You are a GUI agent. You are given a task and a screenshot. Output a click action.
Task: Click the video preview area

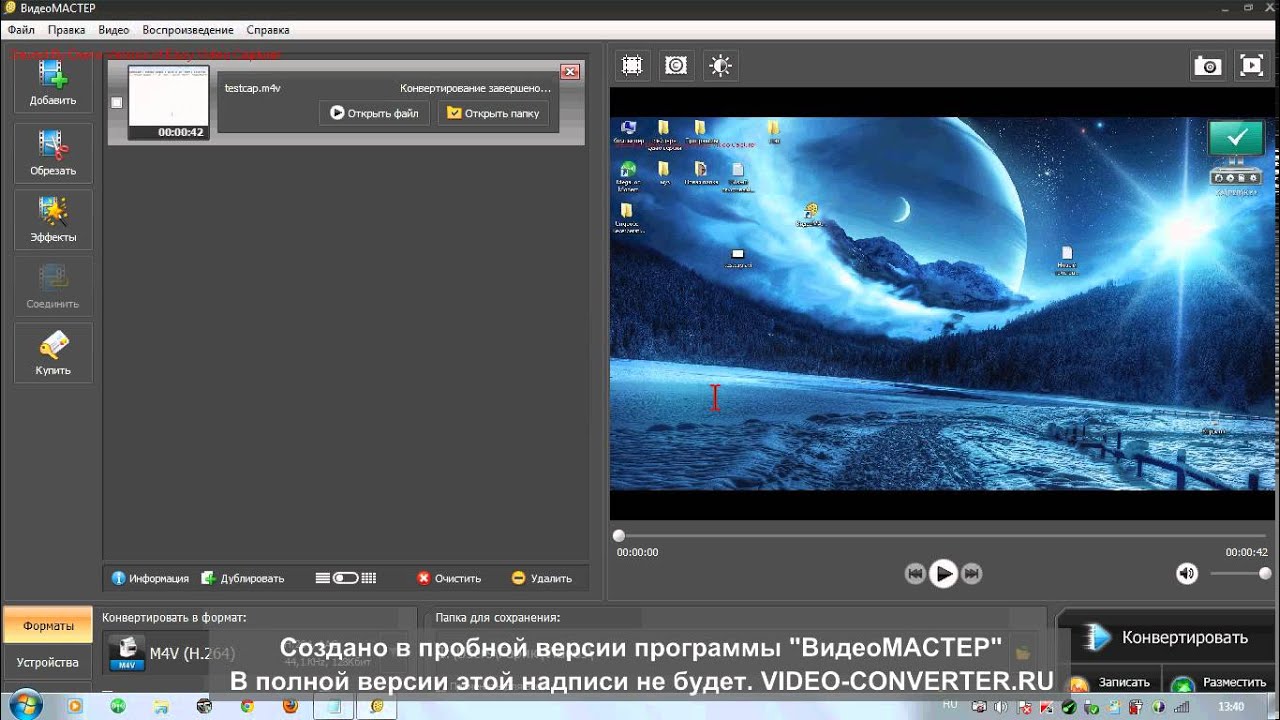coord(943,304)
